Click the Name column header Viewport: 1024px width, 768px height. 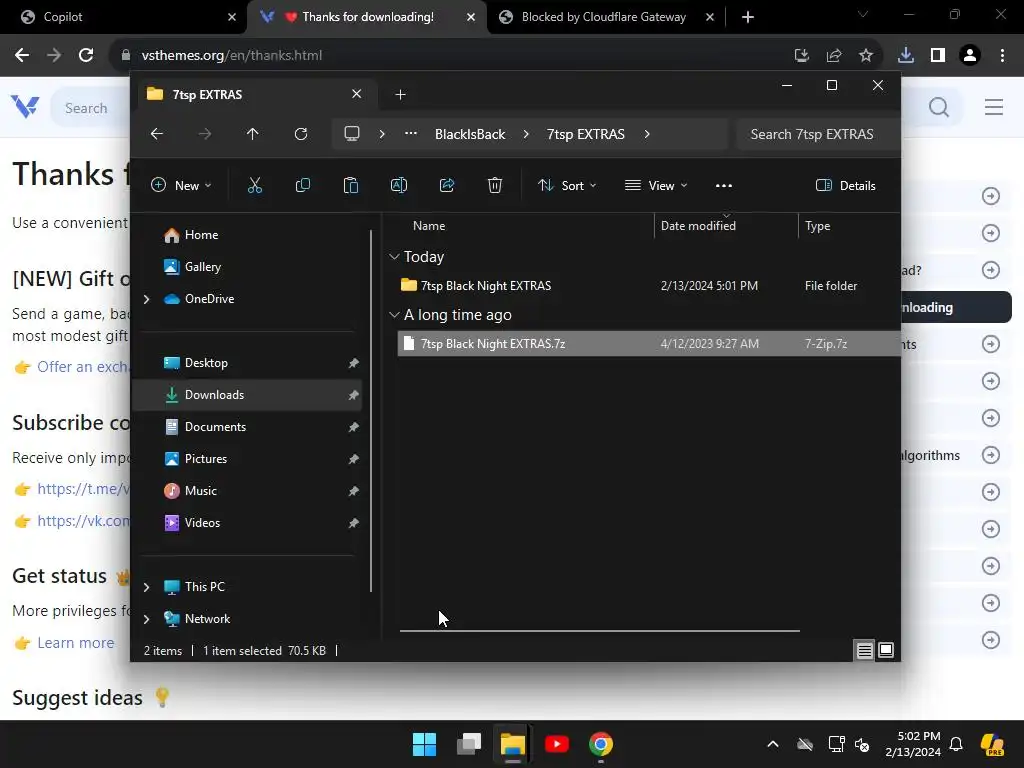[x=429, y=226]
